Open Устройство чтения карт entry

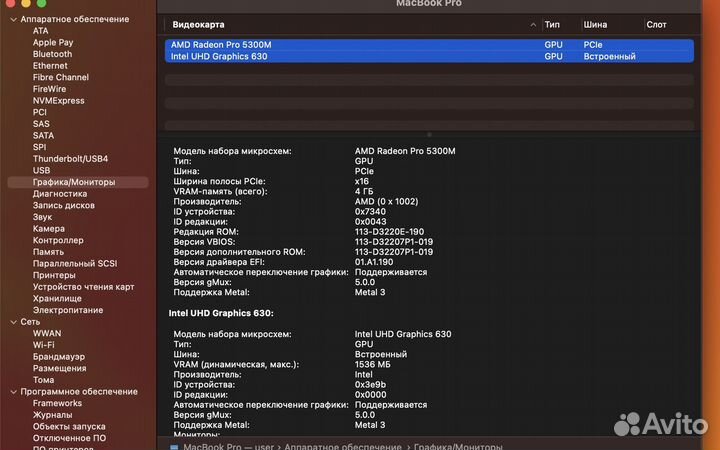coord(84,287)
